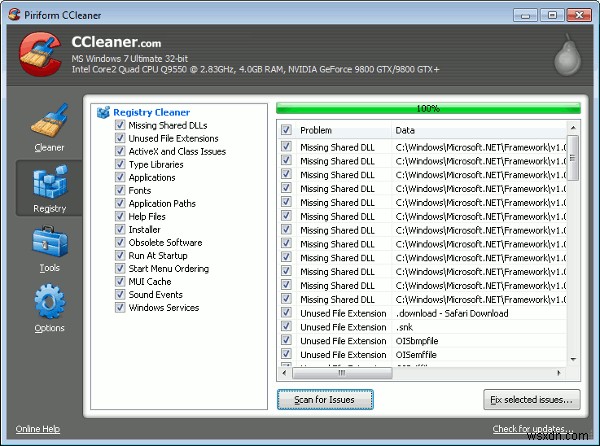
Task: Open the Cleaner section brush icon
Action: (x=50, y=120)
